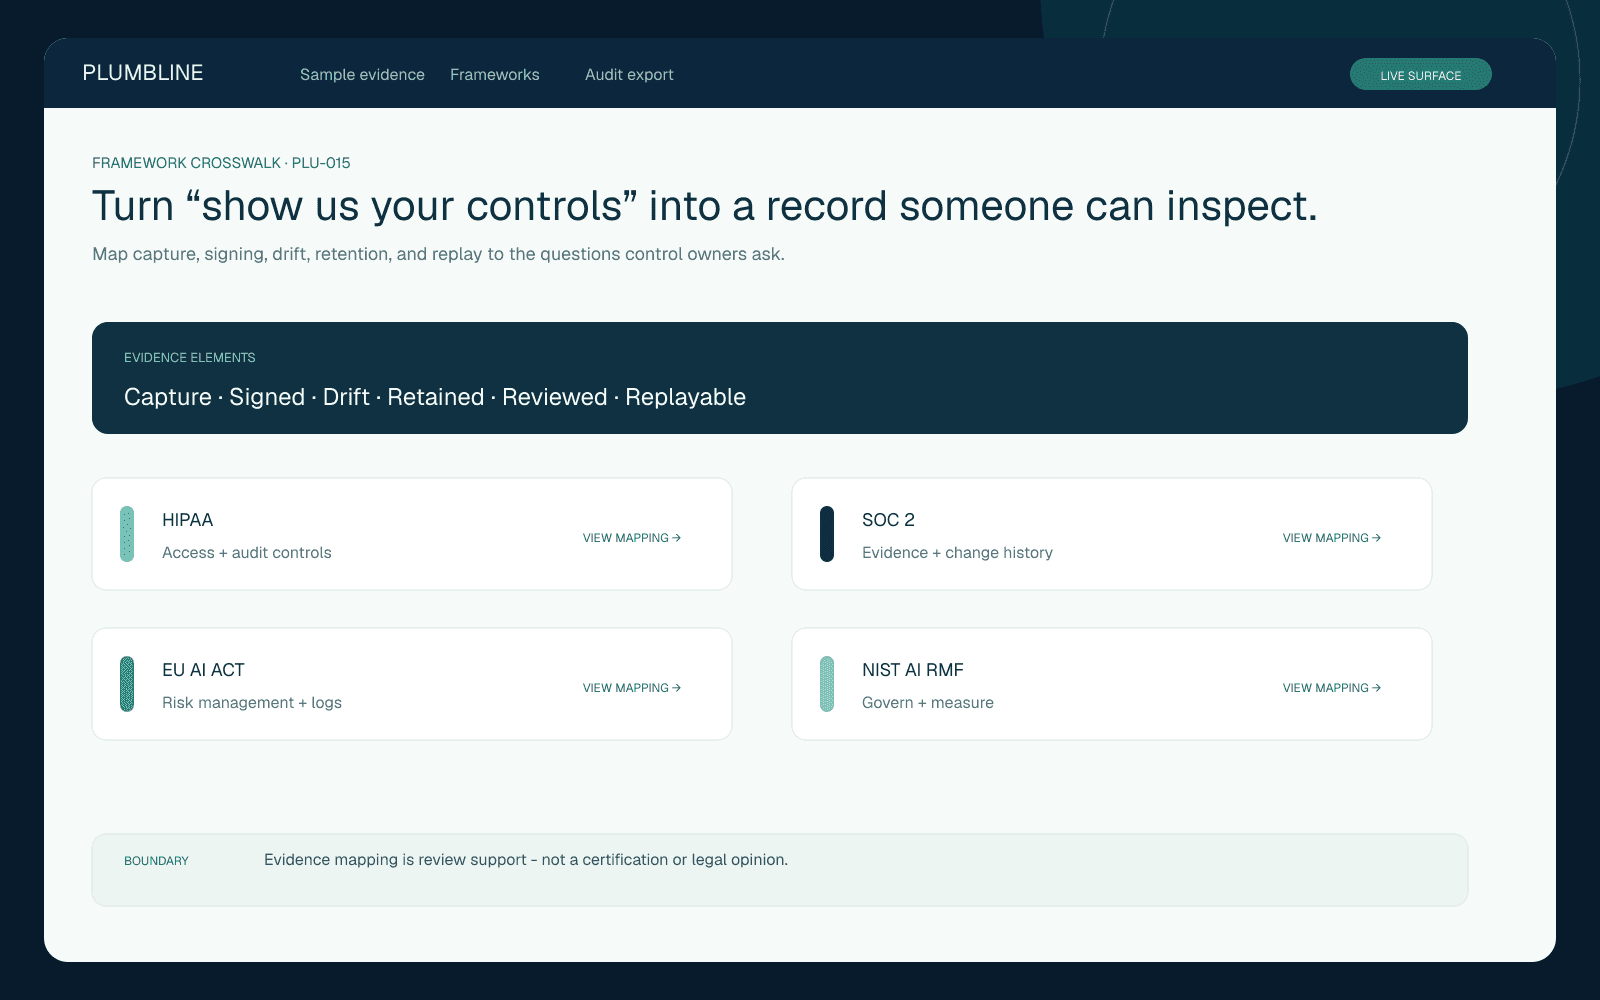View mapping for SOC 2
The width and height of the screenshot is (1600, 1000).
pyautogui.click(x=1332, y=538)
